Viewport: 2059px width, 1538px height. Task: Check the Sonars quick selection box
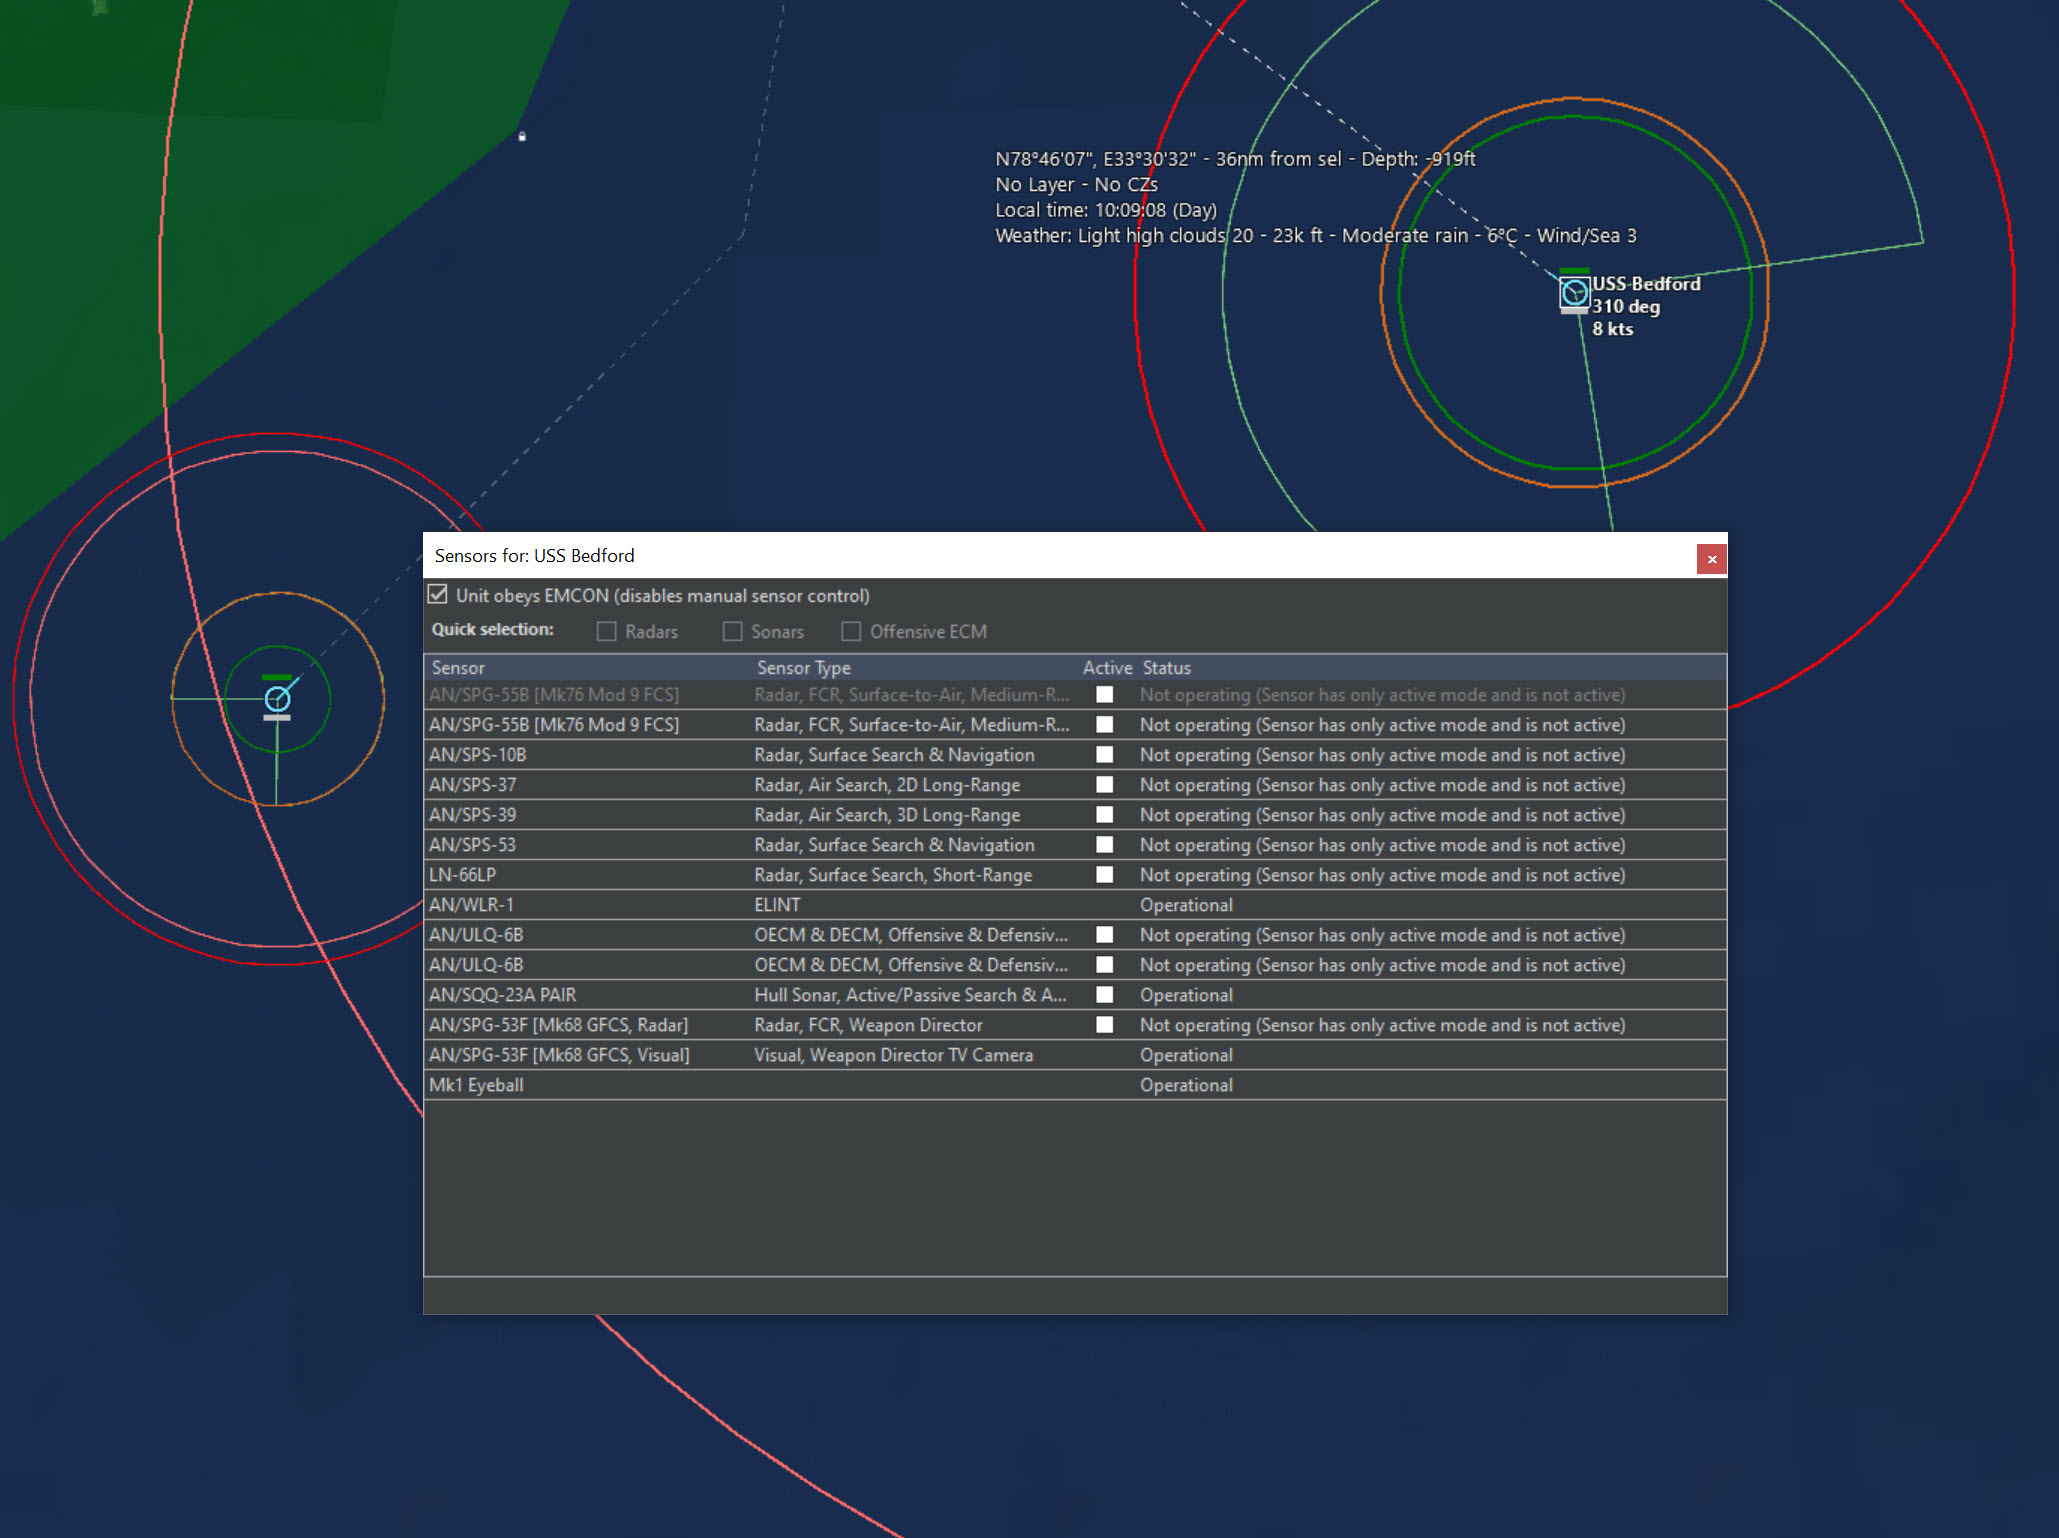732,632
